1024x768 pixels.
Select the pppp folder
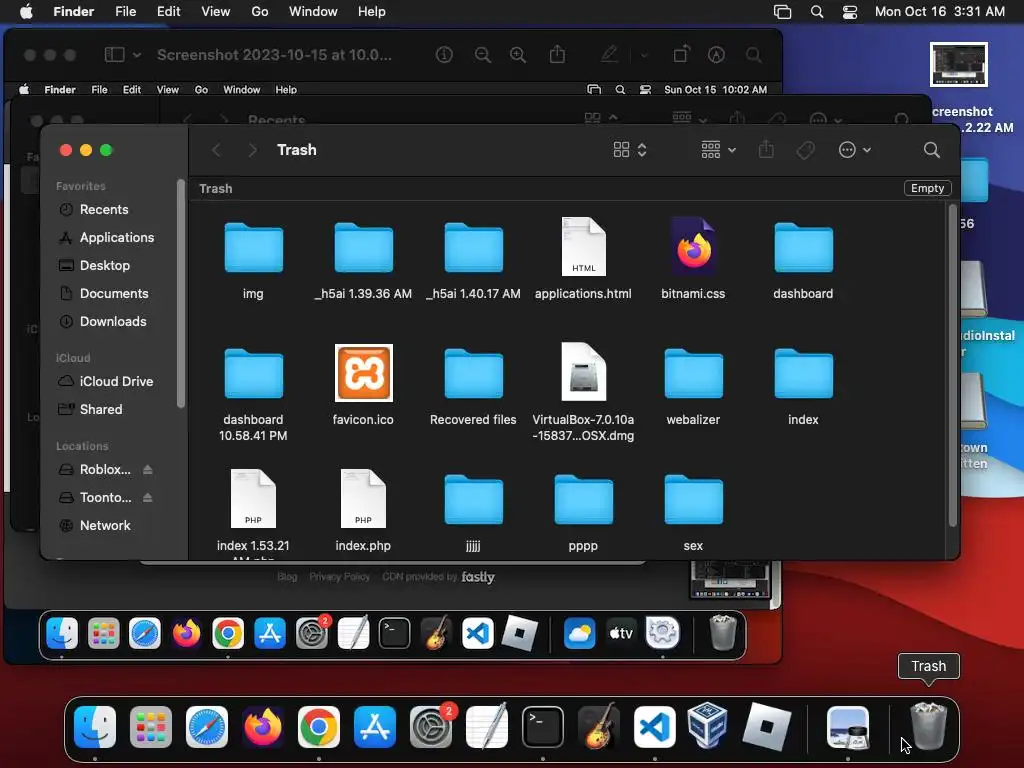point(583,500)
